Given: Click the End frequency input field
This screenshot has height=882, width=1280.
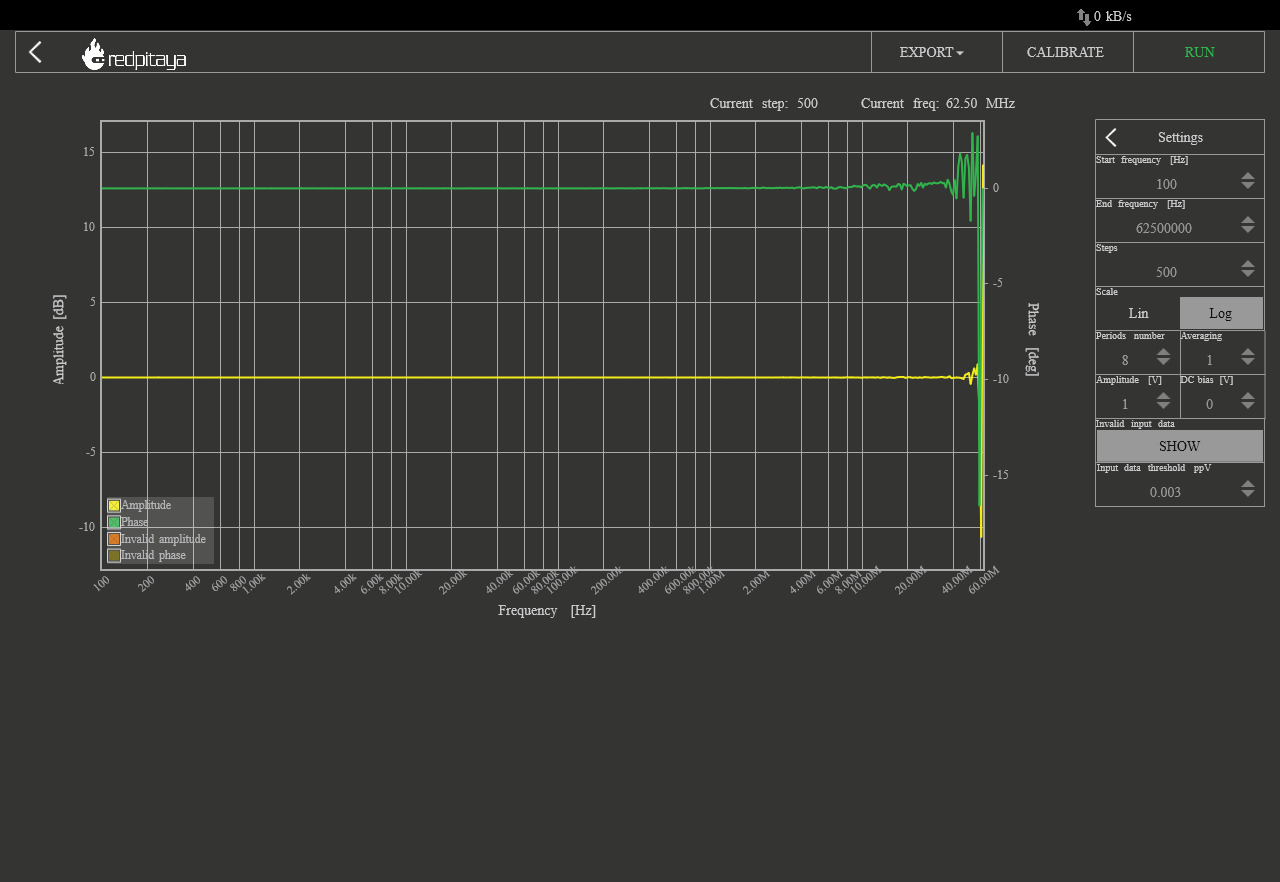Looking at the screenshot, I should pyautogui.click(x=1166, y=228).
